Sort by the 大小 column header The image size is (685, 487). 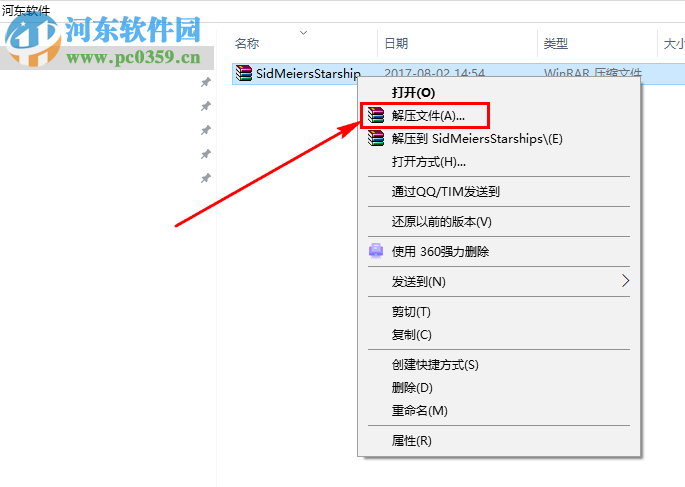click(674, 43)
